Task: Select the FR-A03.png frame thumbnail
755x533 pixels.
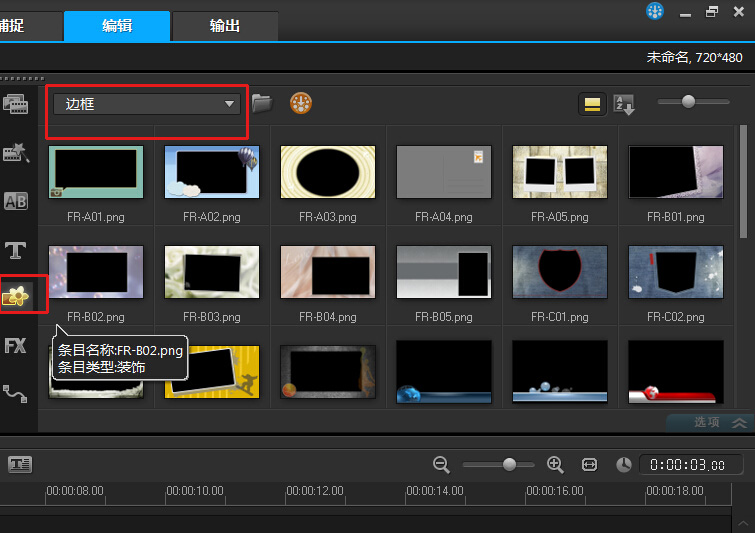Action: tap(327, 172)
